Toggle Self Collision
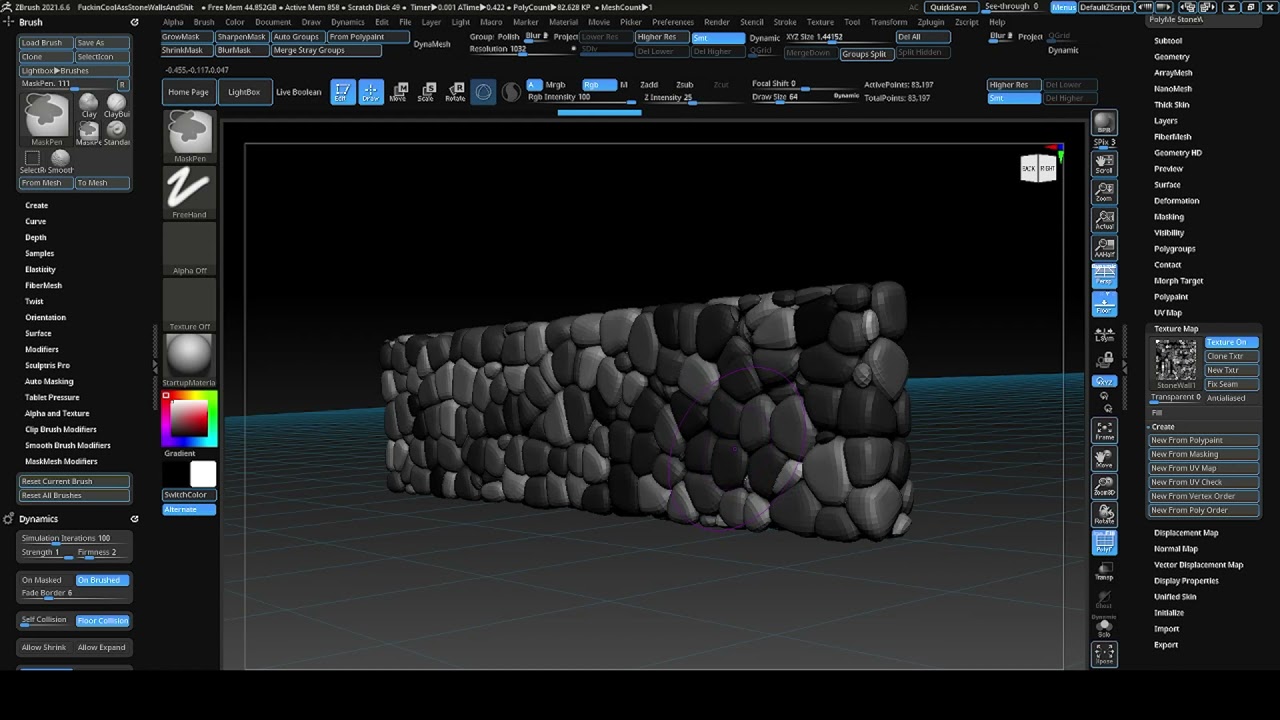Image resolution: width=1280 pixels, height=720 pixels. pyautogui.click(x=45, y=621)
